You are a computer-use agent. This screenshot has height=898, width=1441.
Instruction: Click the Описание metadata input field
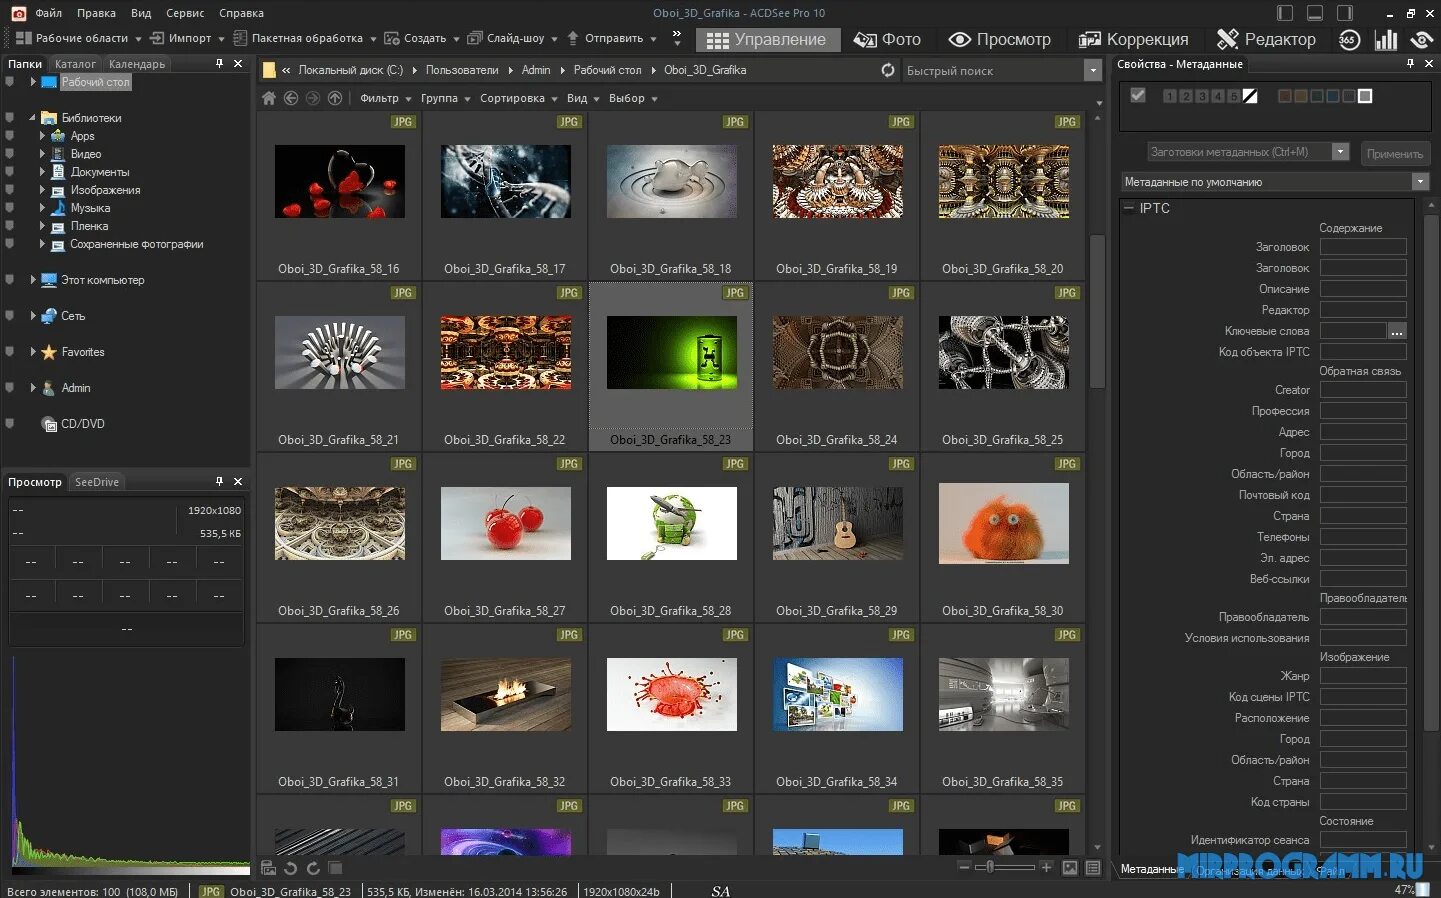tap(1363, 289)
